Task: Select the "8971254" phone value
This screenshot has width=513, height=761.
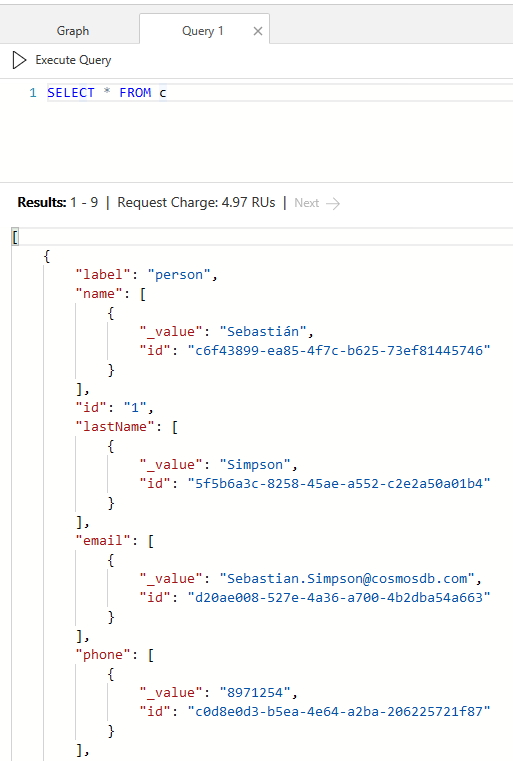Action: 255,693
